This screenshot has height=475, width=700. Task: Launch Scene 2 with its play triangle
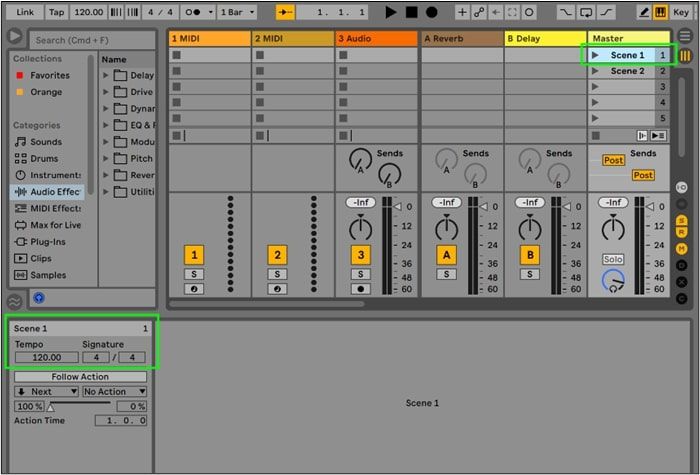pos(595,71)
